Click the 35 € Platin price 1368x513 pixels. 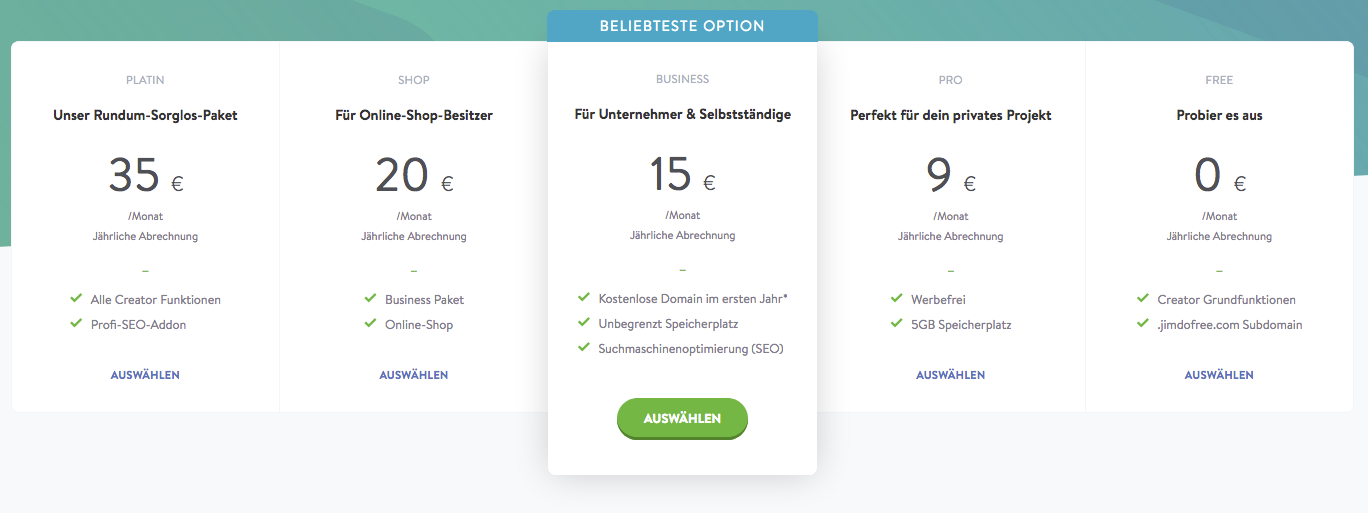145,176
